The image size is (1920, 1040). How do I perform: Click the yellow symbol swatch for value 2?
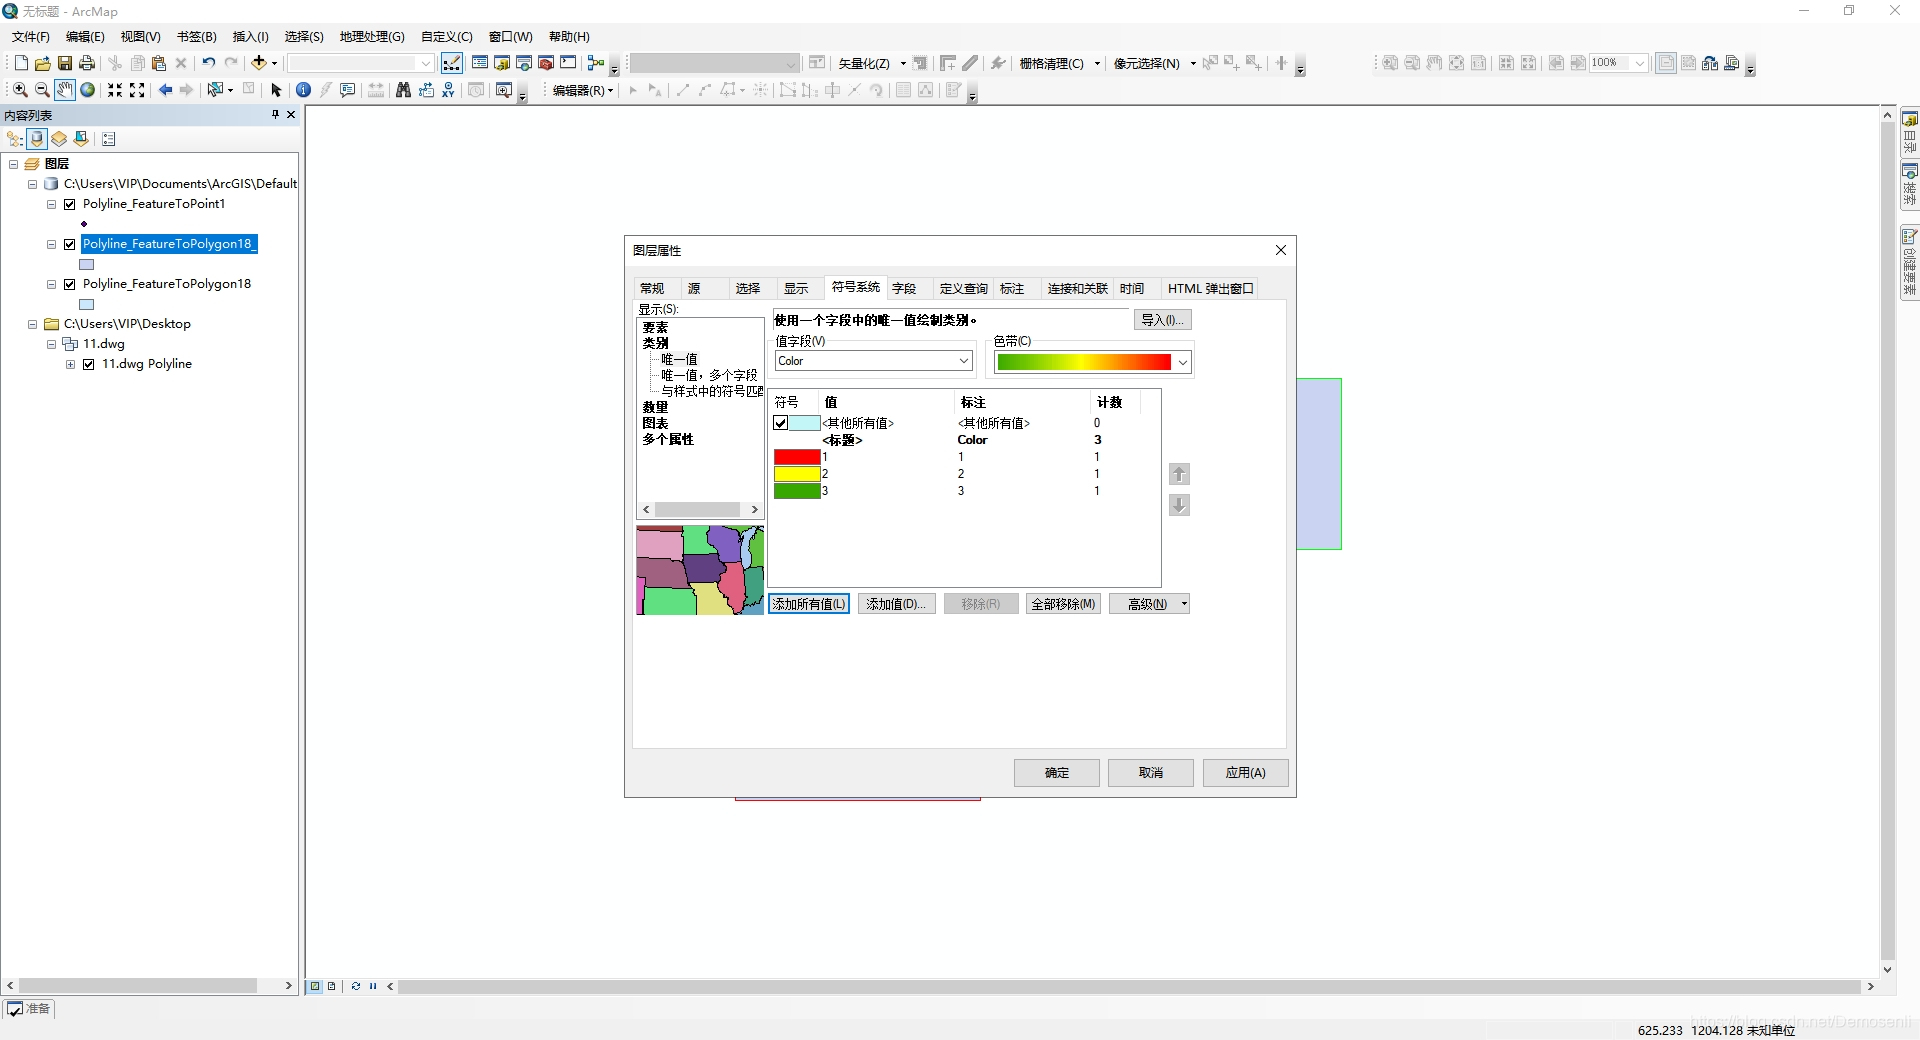[797, 474]
